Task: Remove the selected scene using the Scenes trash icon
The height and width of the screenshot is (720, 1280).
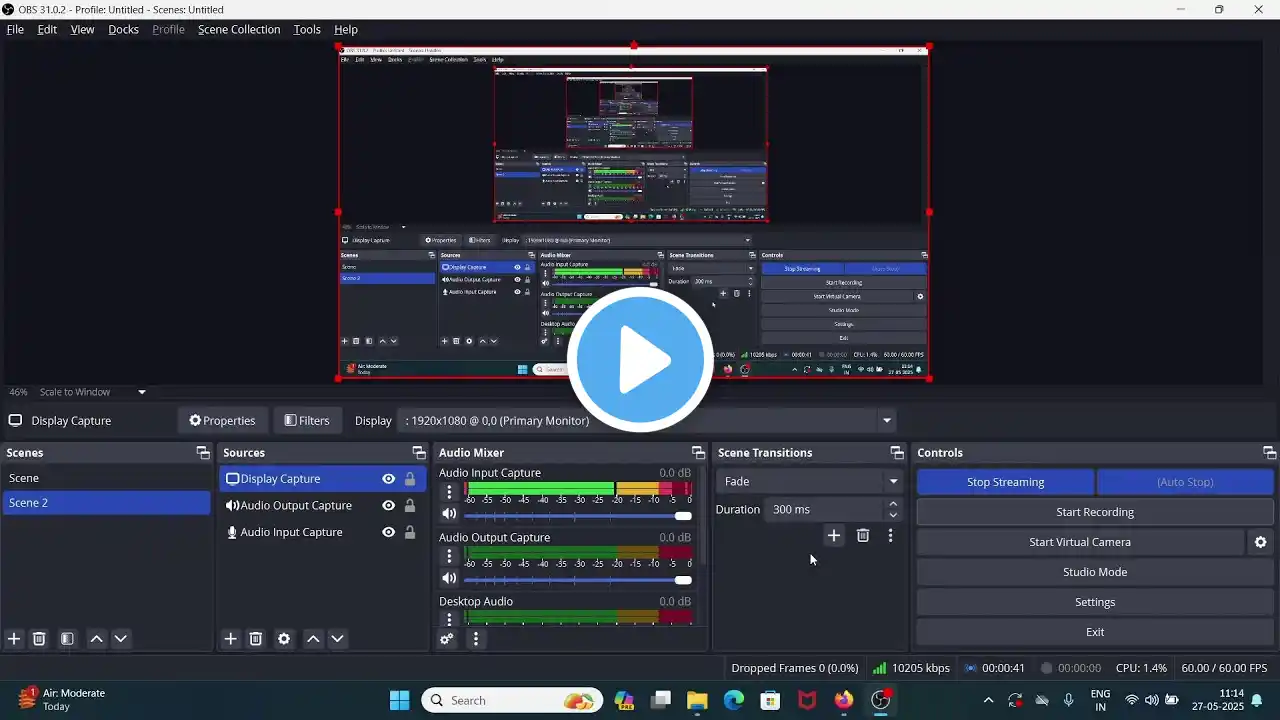Action: click(x=39, y=639)
